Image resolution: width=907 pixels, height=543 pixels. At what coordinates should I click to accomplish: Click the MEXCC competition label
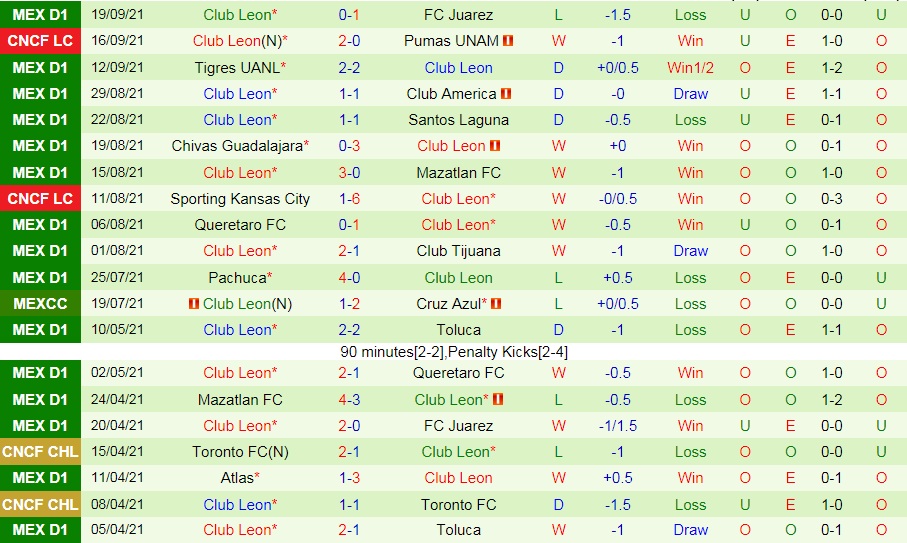(40, 303)
